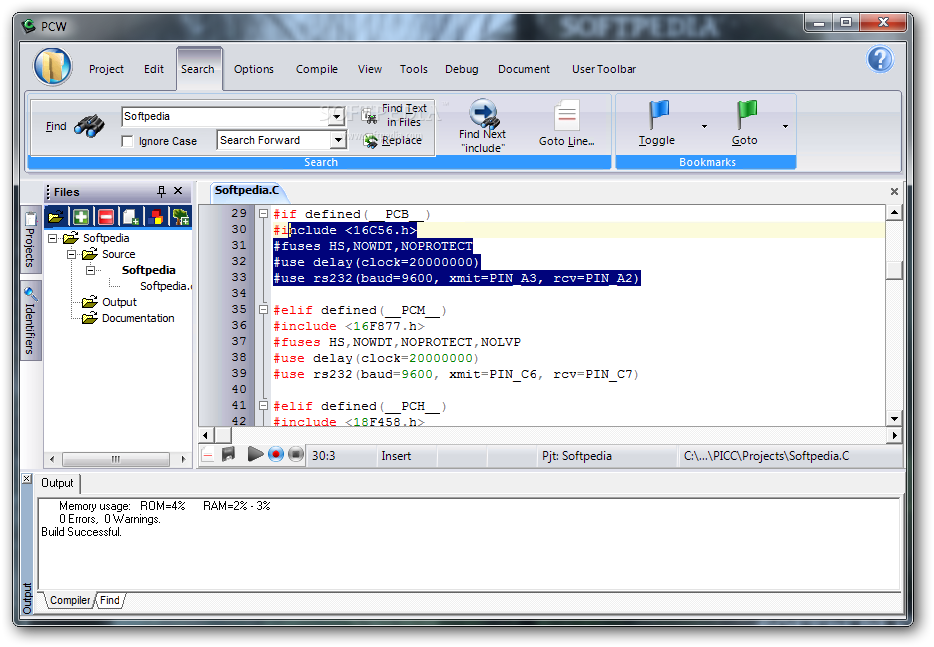
Task: Open the Goto Line tool
Action: point(567,116)
